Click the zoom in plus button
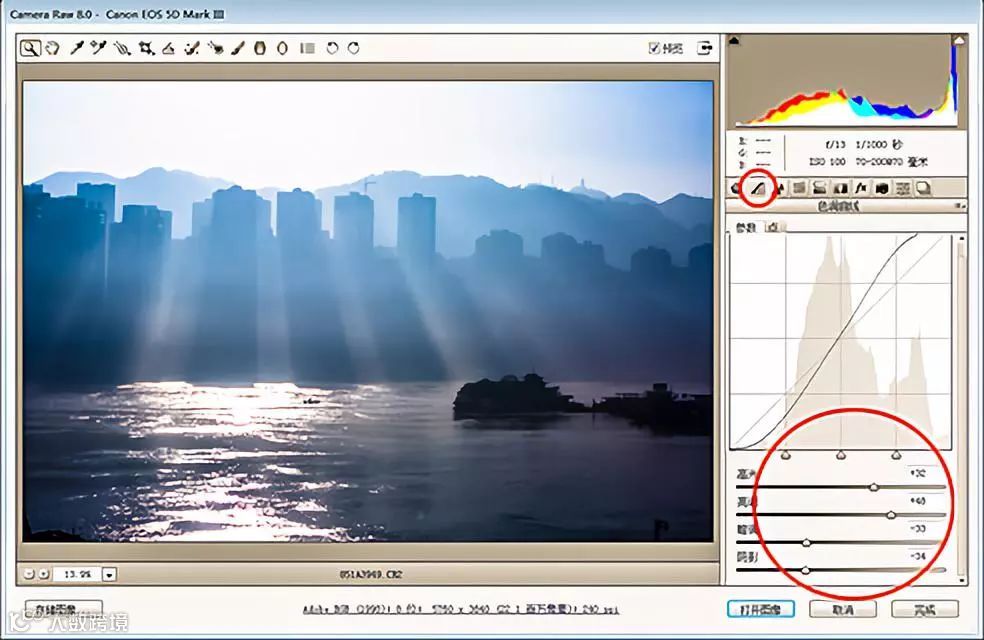Image resolution: width=984 pixels, height=640 pixels. pos(43,573)
